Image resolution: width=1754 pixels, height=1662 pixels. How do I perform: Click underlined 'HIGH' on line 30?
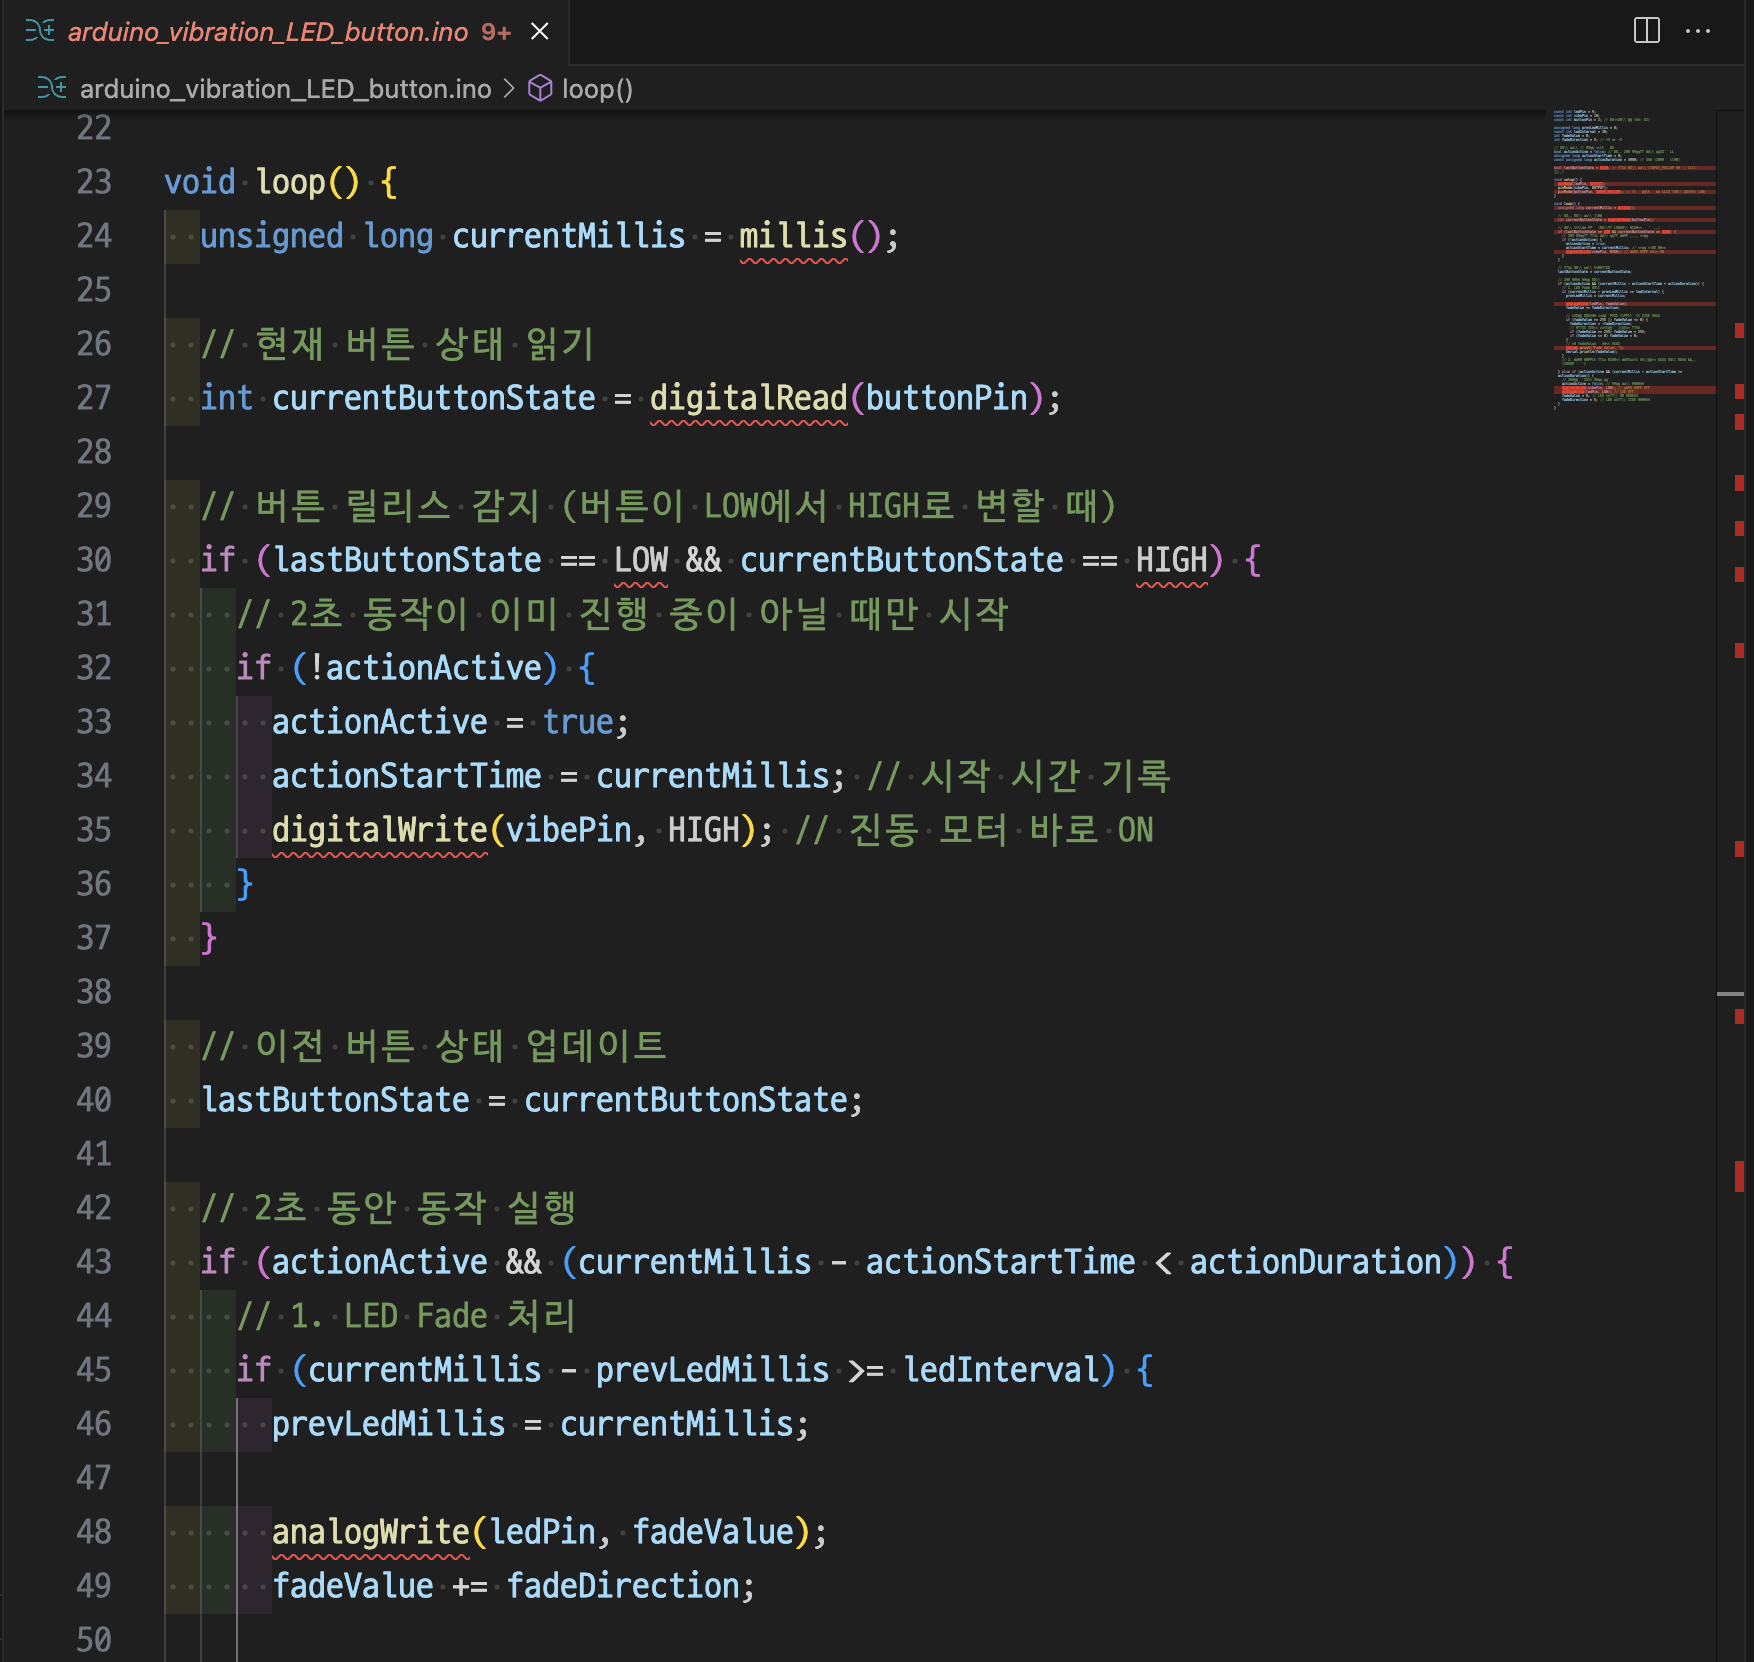pos(1172,560)
